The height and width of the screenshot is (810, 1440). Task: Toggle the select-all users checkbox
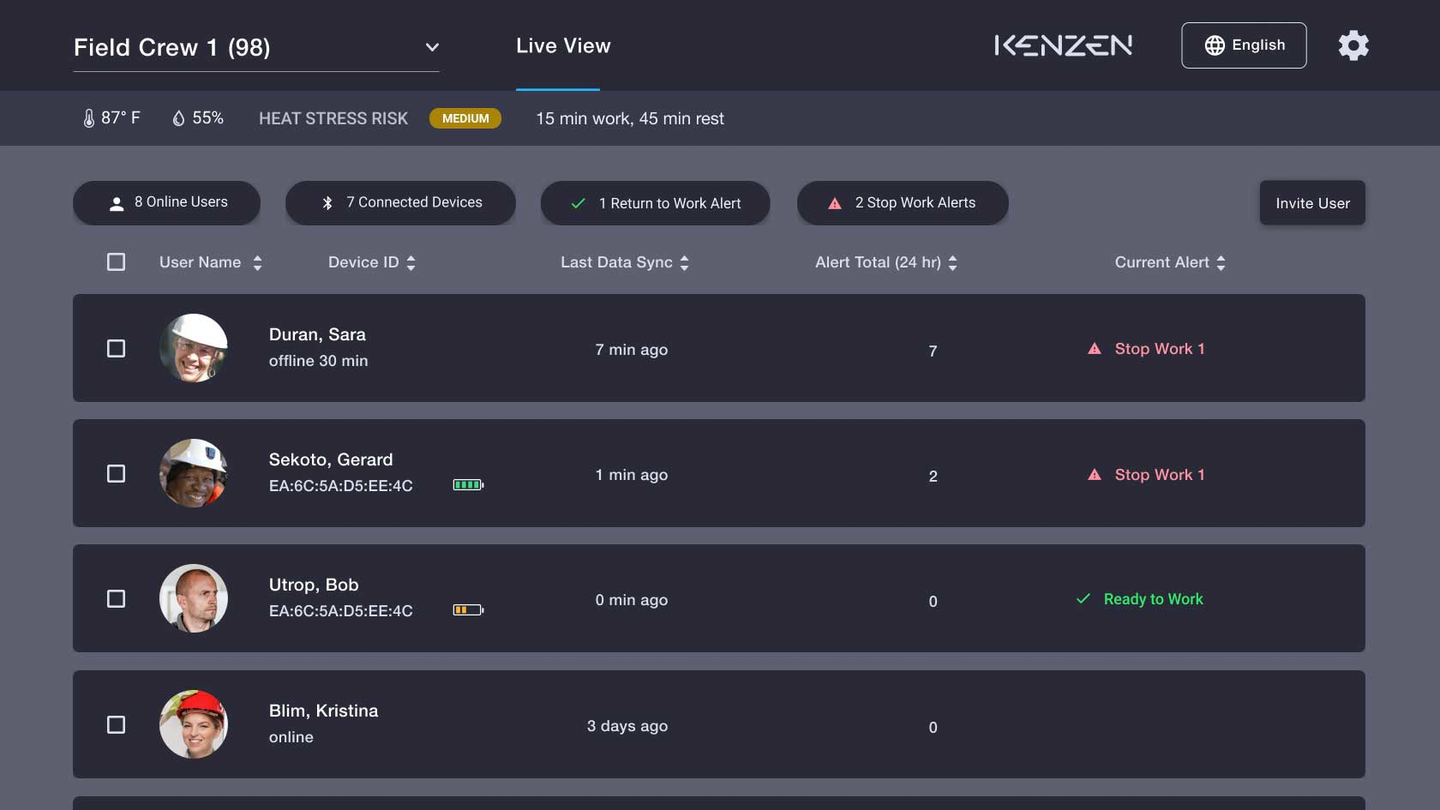[x=116, y=262]
